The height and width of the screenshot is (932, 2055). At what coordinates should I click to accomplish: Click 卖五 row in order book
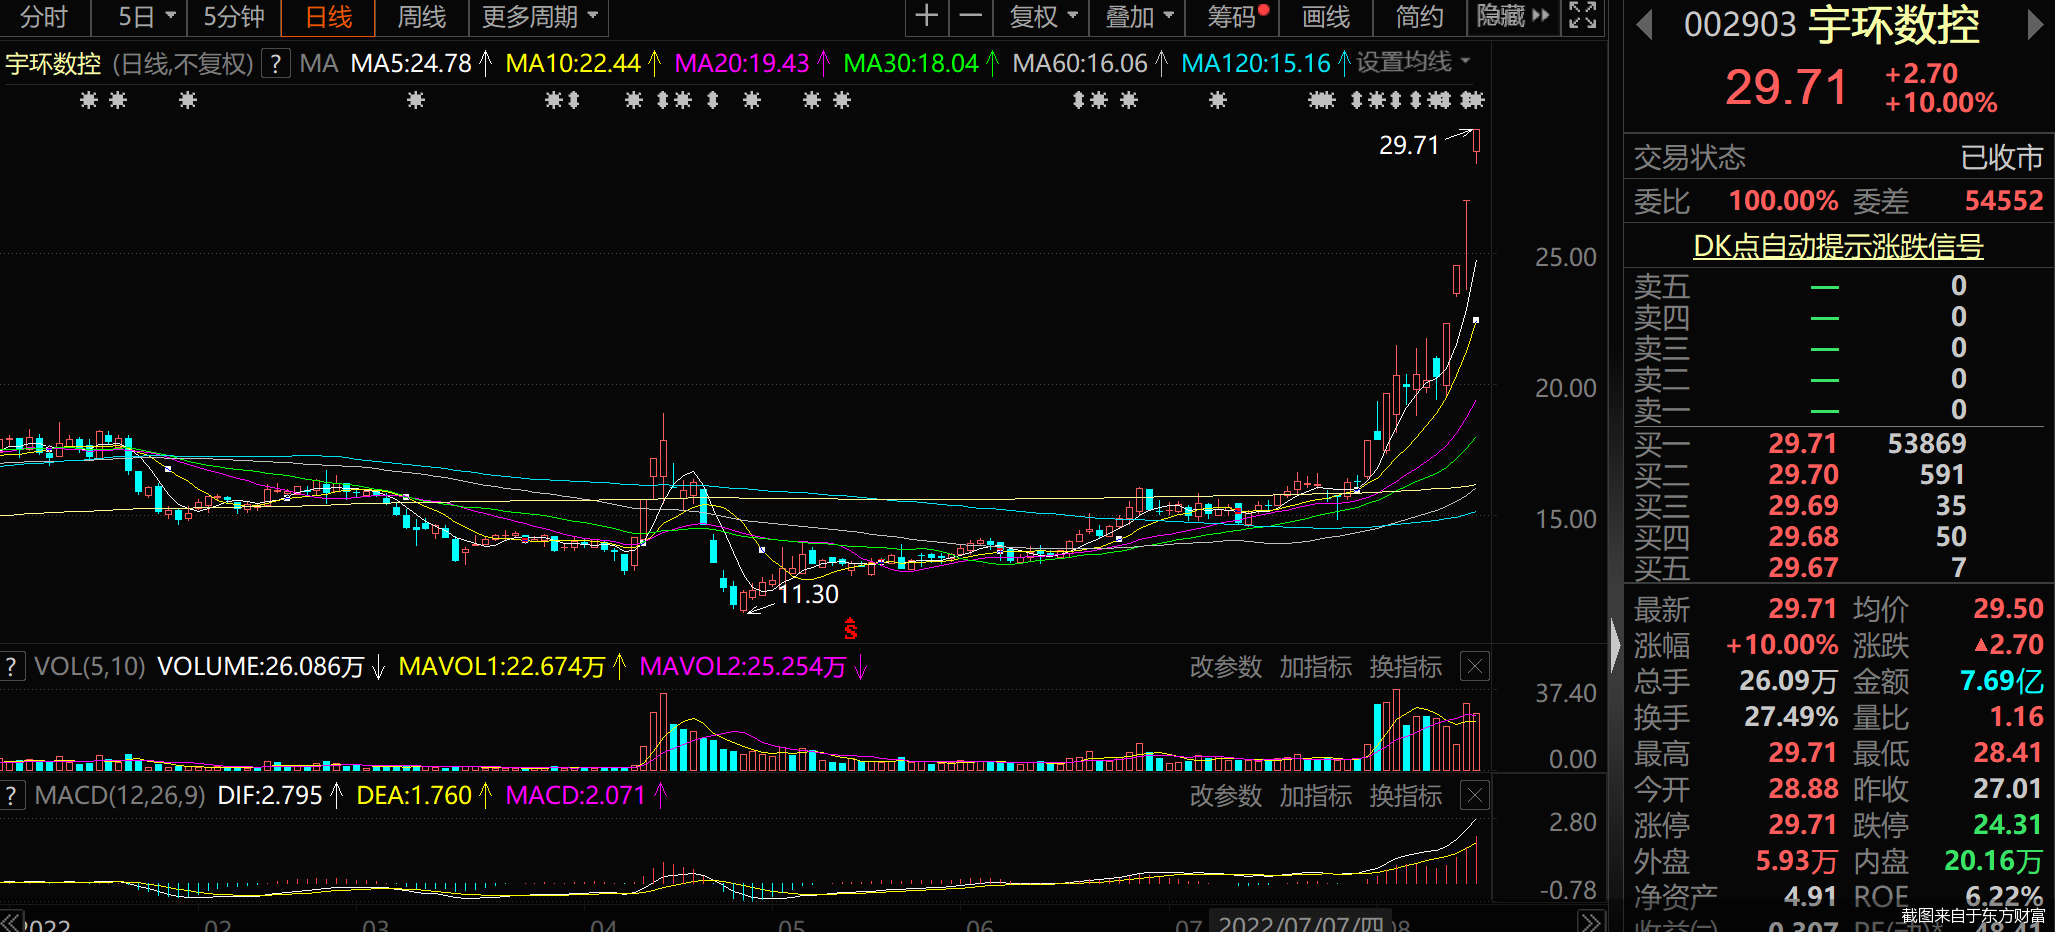(1838, 286)
